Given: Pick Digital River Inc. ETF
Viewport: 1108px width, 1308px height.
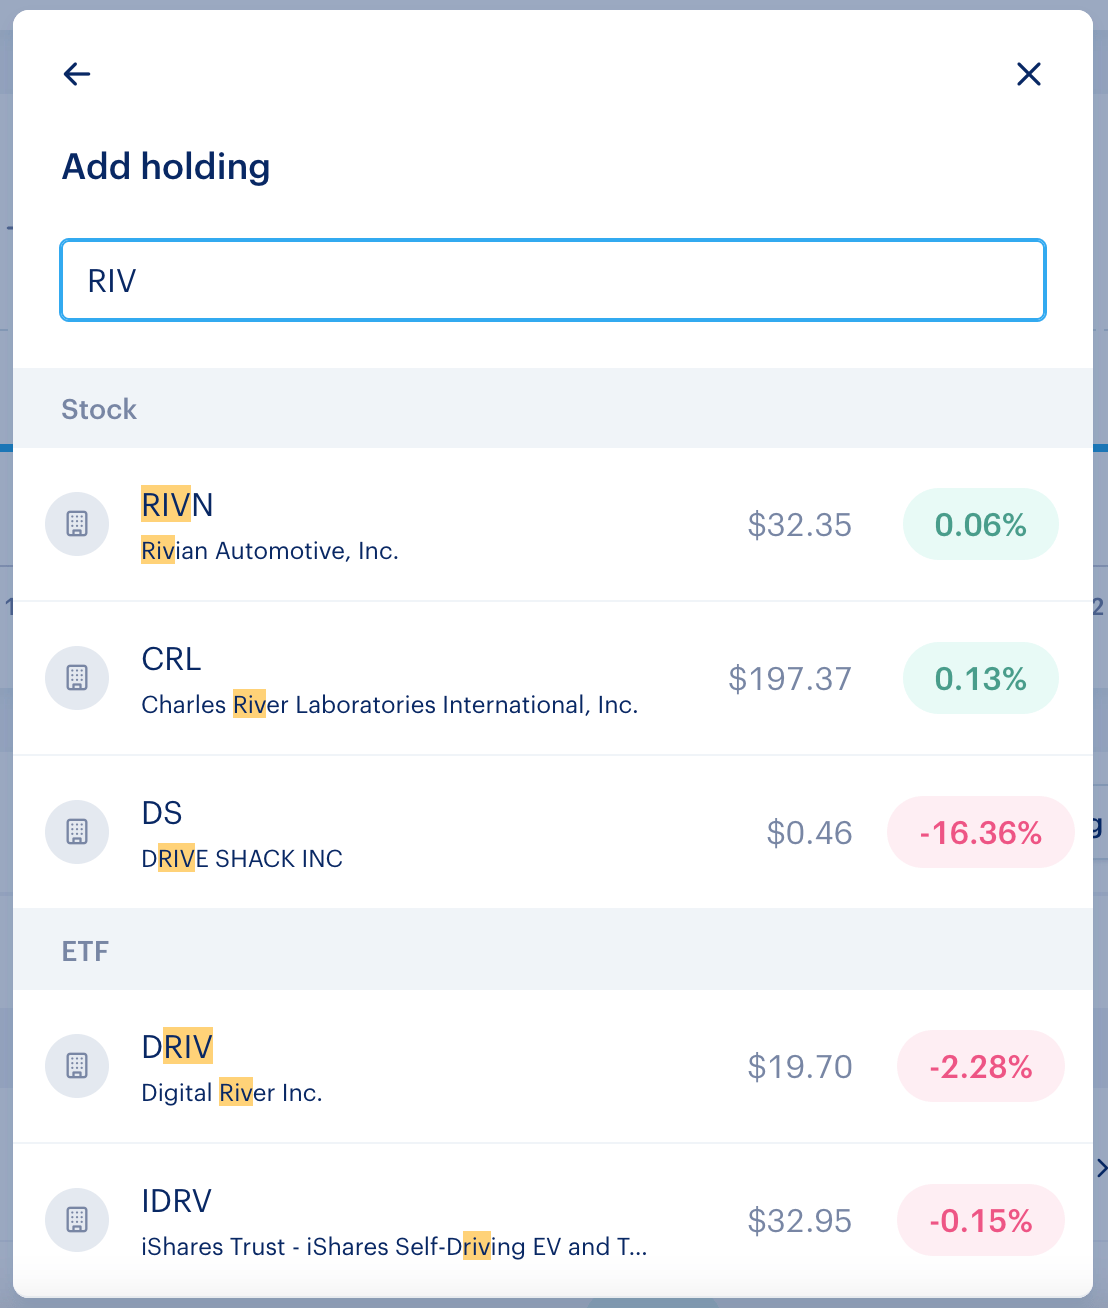Looking at the screenshot, I should 232,1093.
